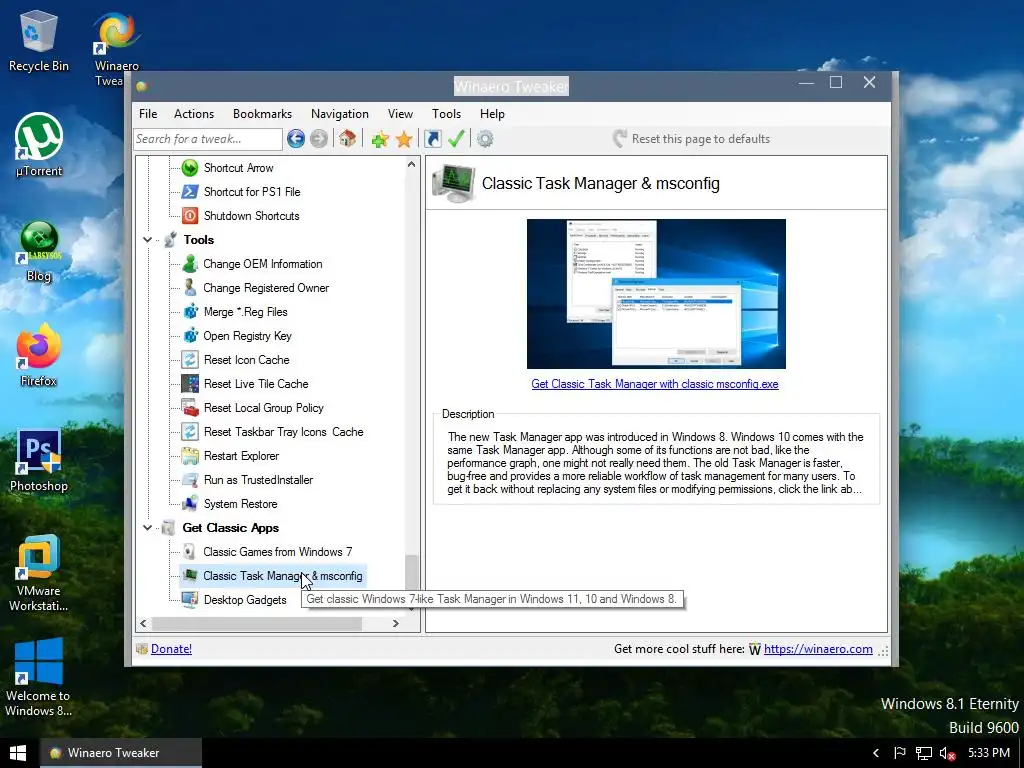Click the Blog desktop shortcut
Image resolution: width=1024 pixels, height=768 pixels.
(39, 251)
